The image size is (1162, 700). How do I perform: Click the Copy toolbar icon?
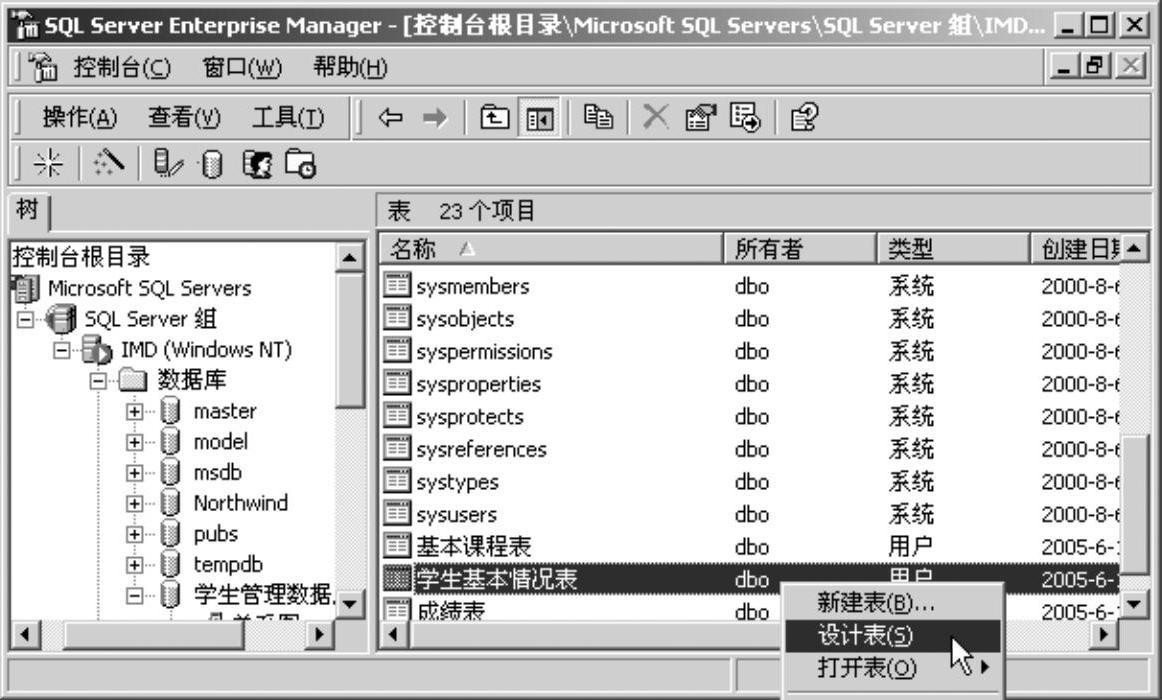[x=598, y=117]
